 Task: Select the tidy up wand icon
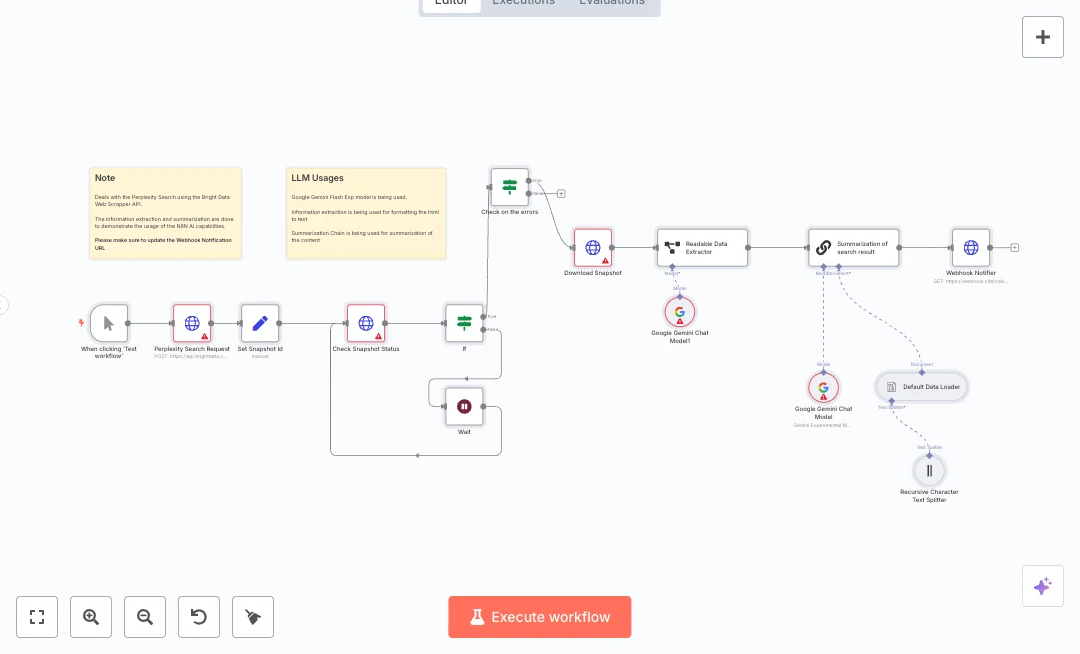coord(253,617)
